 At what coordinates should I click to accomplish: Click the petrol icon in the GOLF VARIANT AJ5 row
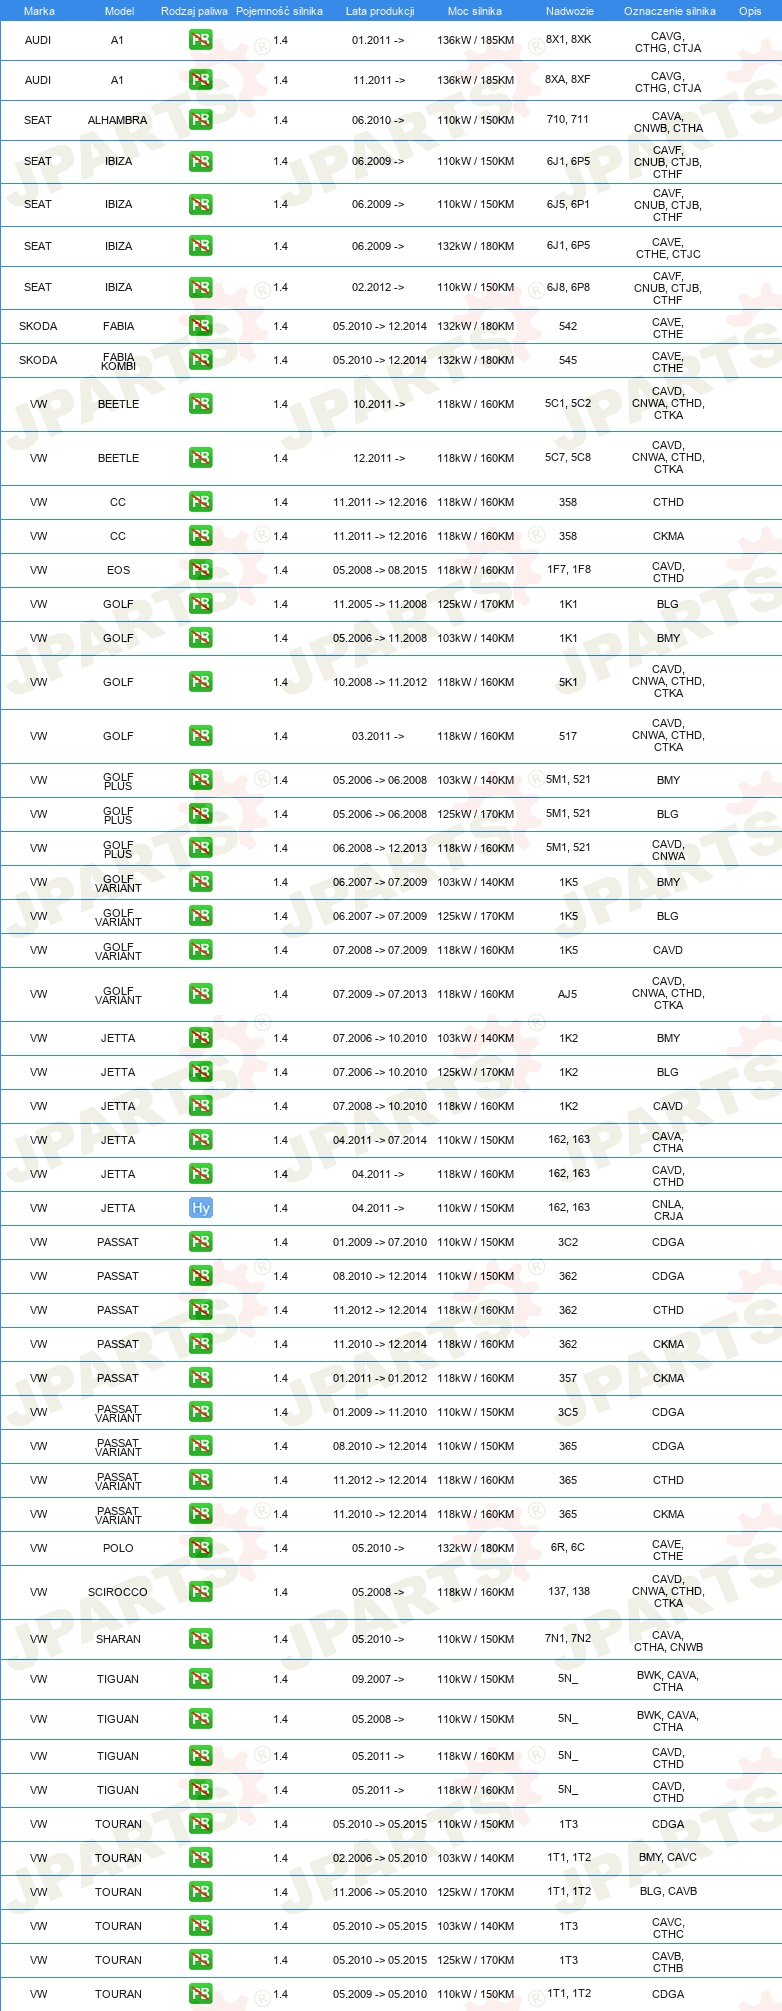pyautogui.click(x=200, y=994)
